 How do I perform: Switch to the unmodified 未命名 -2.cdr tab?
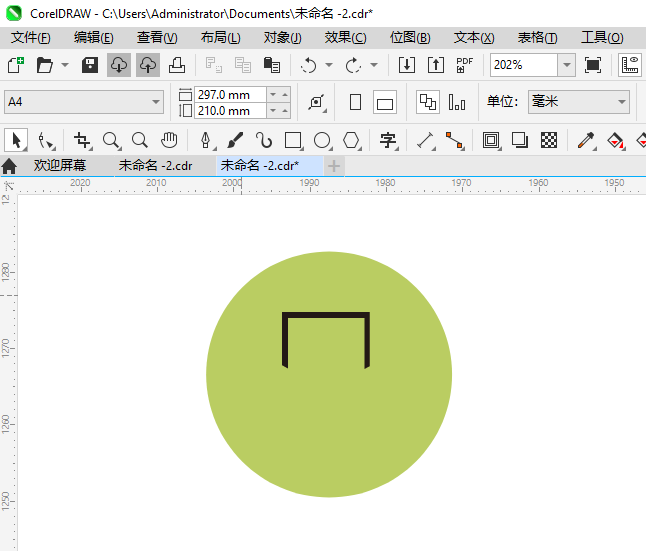click(x=155, y=166)
